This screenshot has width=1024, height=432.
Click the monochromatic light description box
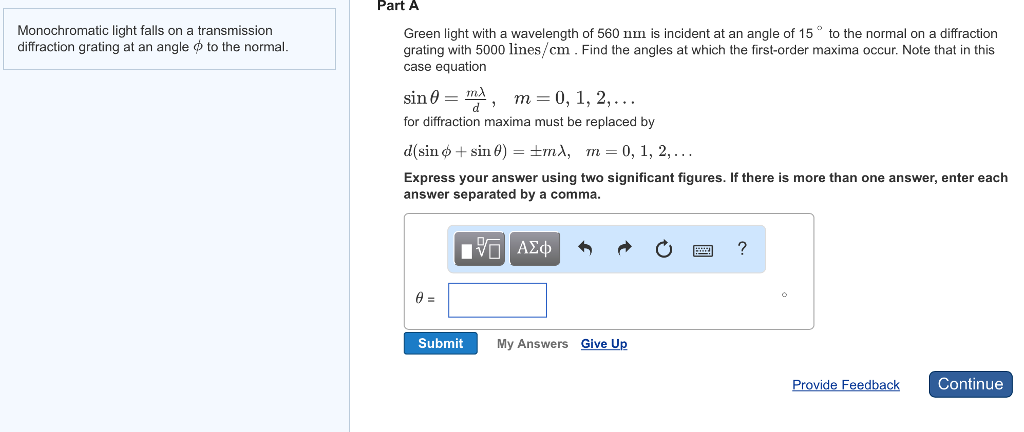tap(169, 39)
